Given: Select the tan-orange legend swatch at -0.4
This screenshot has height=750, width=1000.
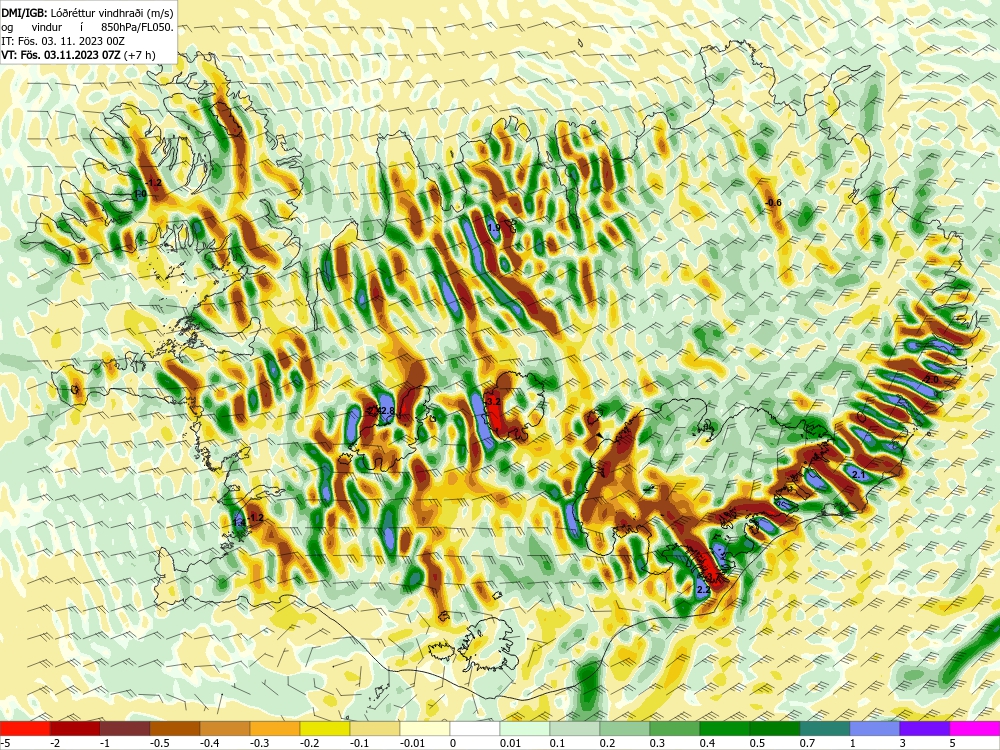Looking at the screenshot, I should (225, 728).
